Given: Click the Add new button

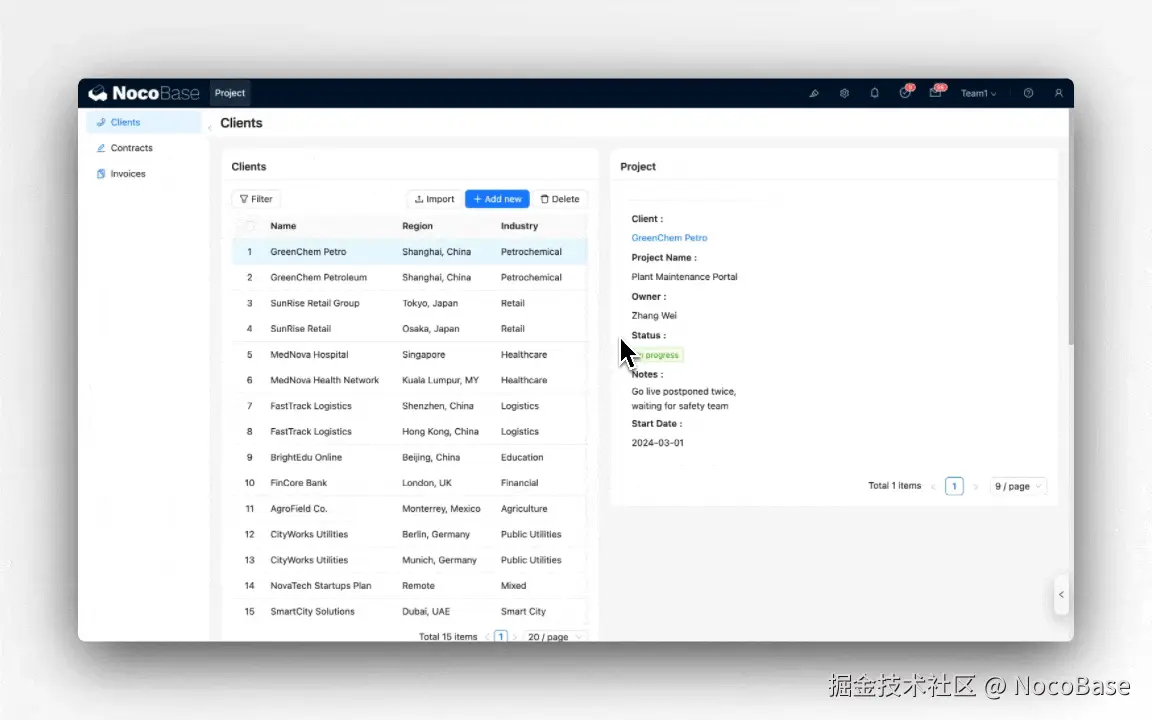Looking at the screenshot, I should pyautogui.click(x=497, y=198).
